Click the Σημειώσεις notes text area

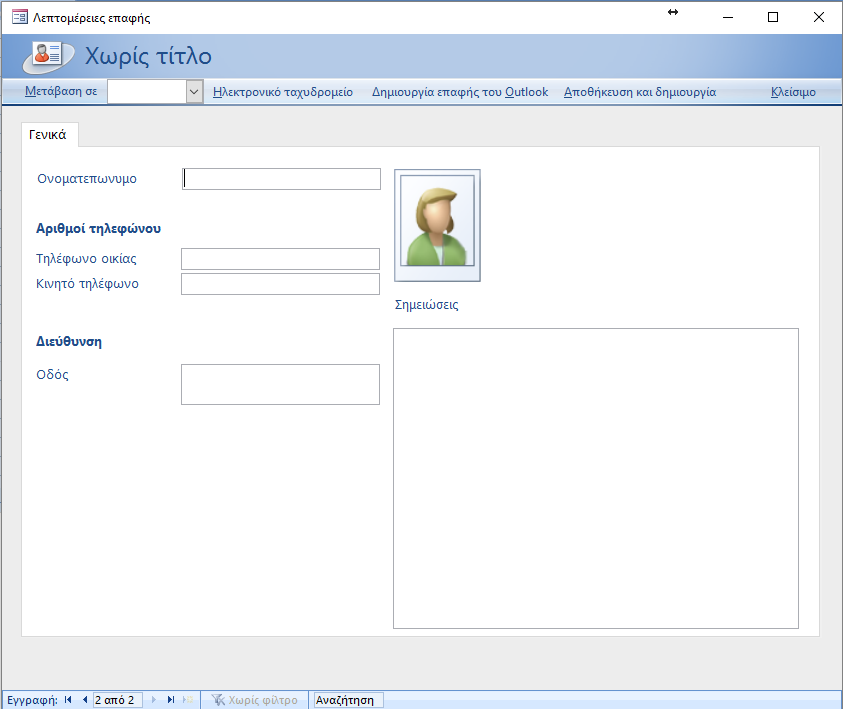point(596,478)
